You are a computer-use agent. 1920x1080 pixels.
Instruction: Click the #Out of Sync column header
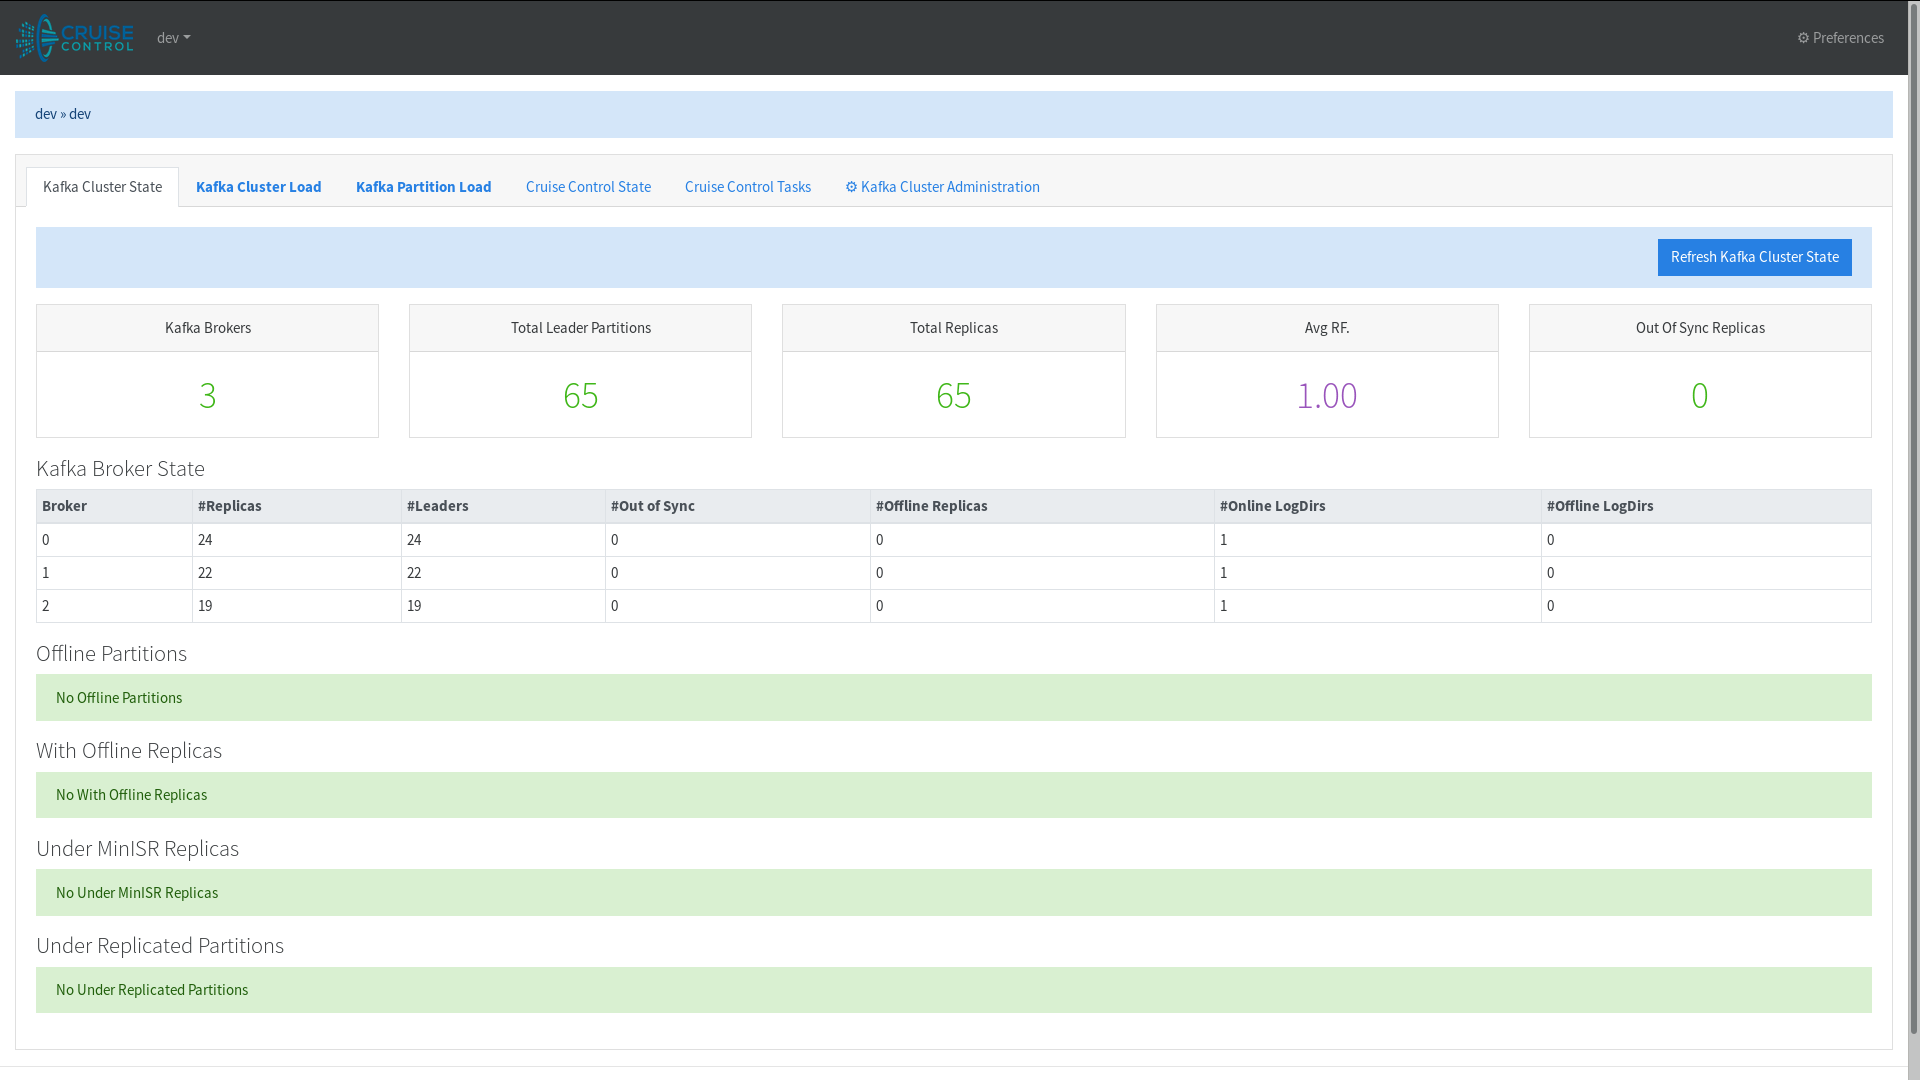(x=738, y=506)
